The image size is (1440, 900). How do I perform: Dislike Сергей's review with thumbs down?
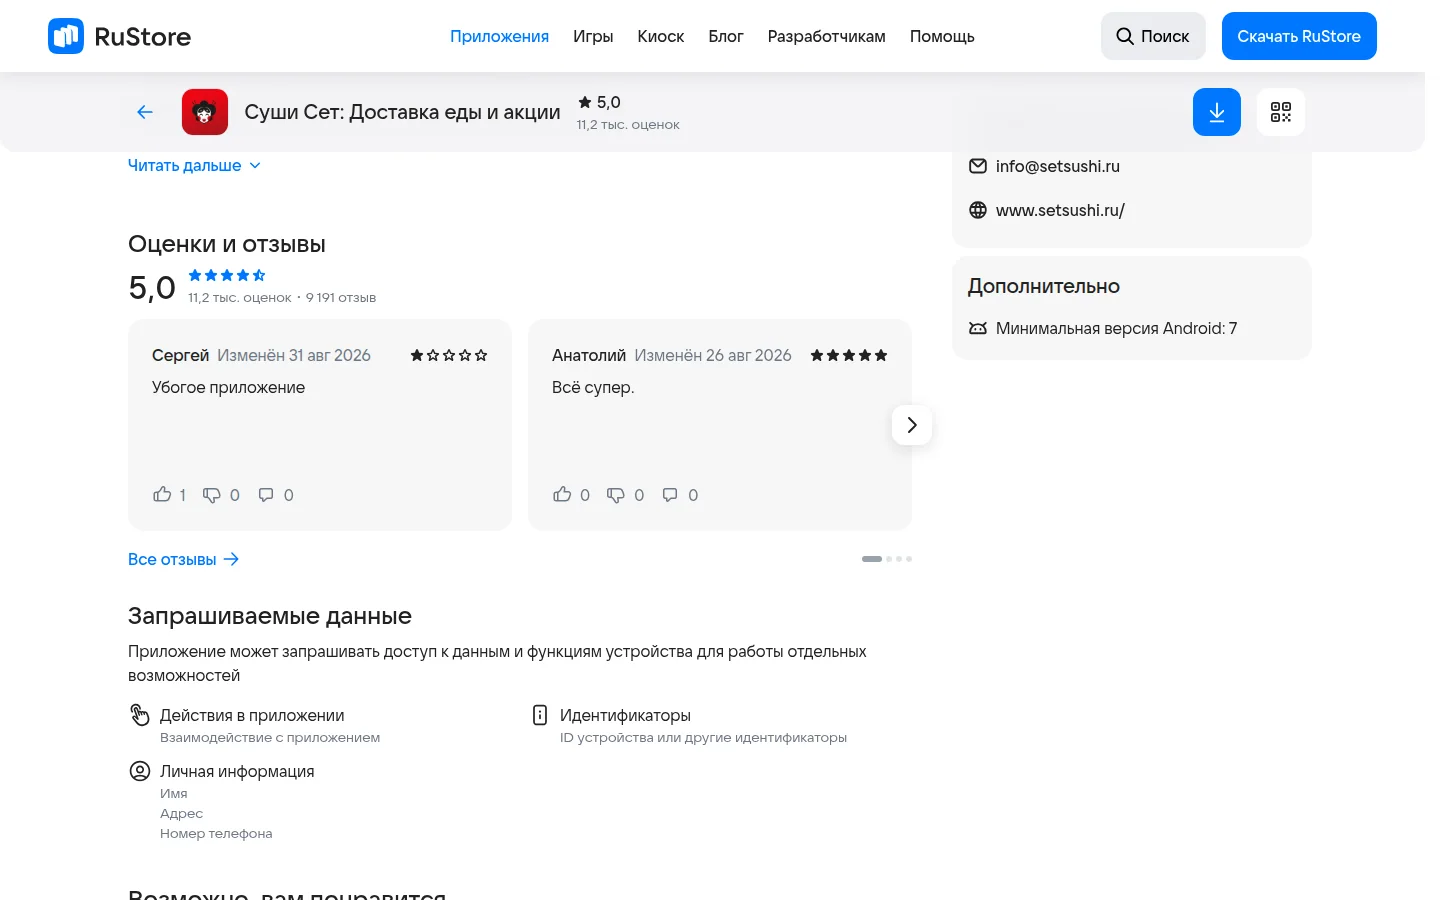(x=212, y=494)
